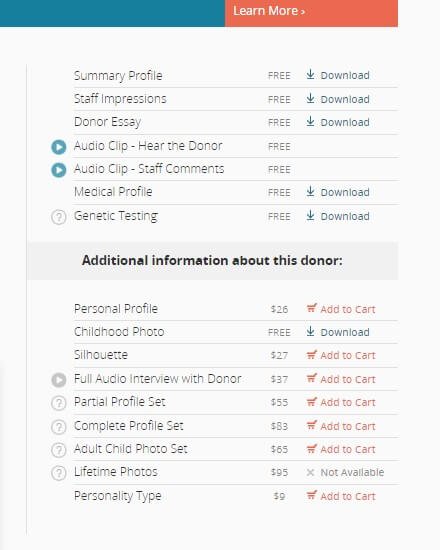Screen dimensions: 440x550
Task: Download Staff Impressions document
Action: 338,99
